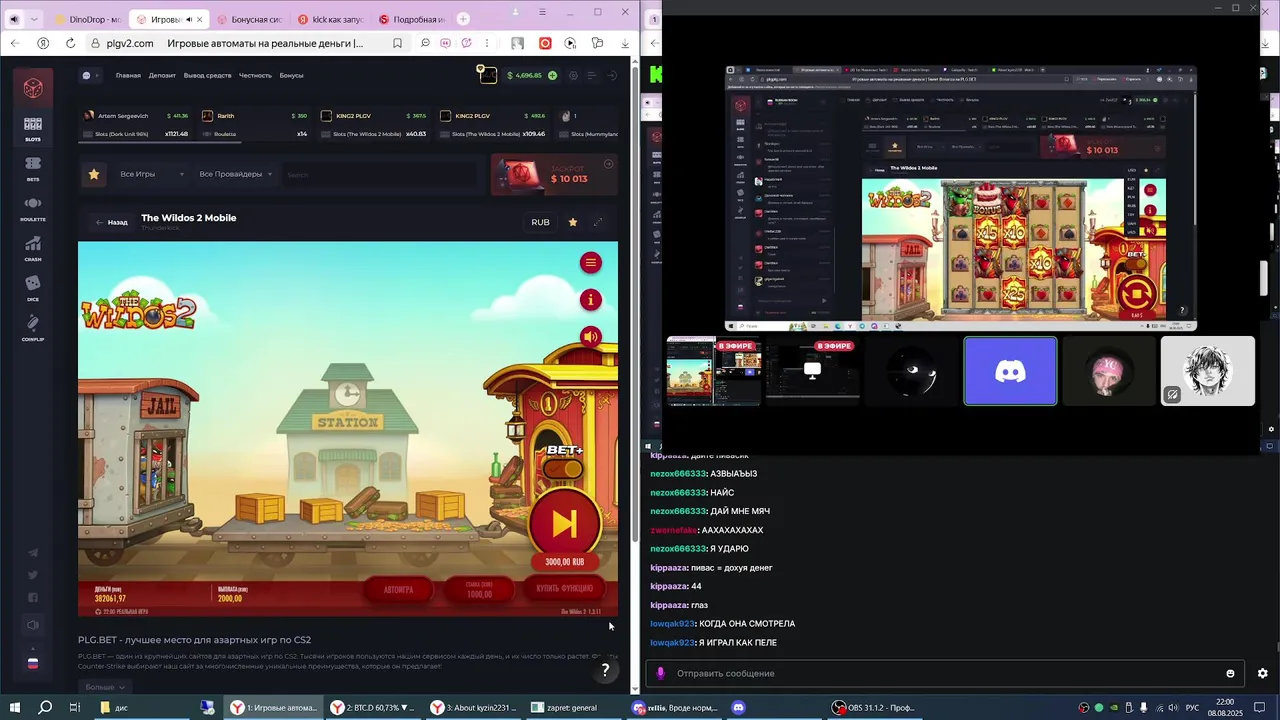
Task: Expand the Больше text section
Action: coord(105,687)
